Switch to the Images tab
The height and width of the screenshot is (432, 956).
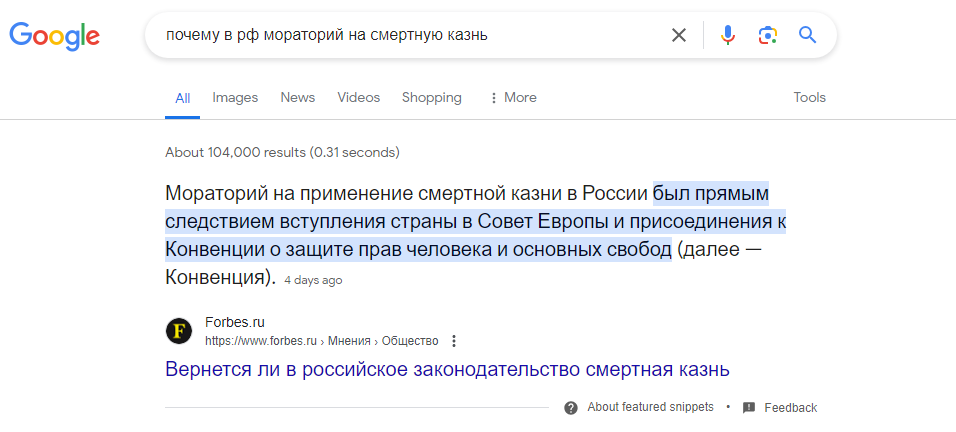(x=235, y=97)
